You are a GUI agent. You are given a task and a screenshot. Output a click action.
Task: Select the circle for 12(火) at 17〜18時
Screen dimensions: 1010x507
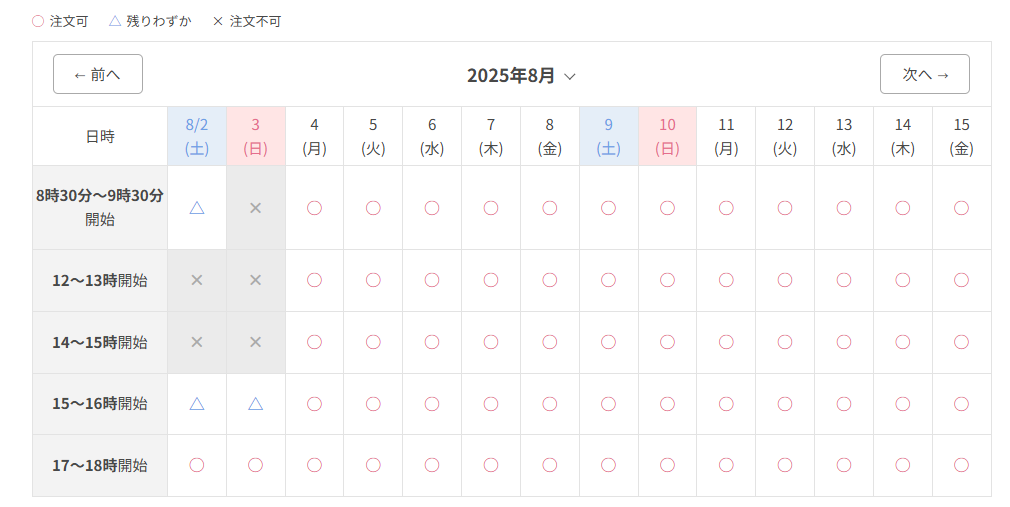[785, 465]
